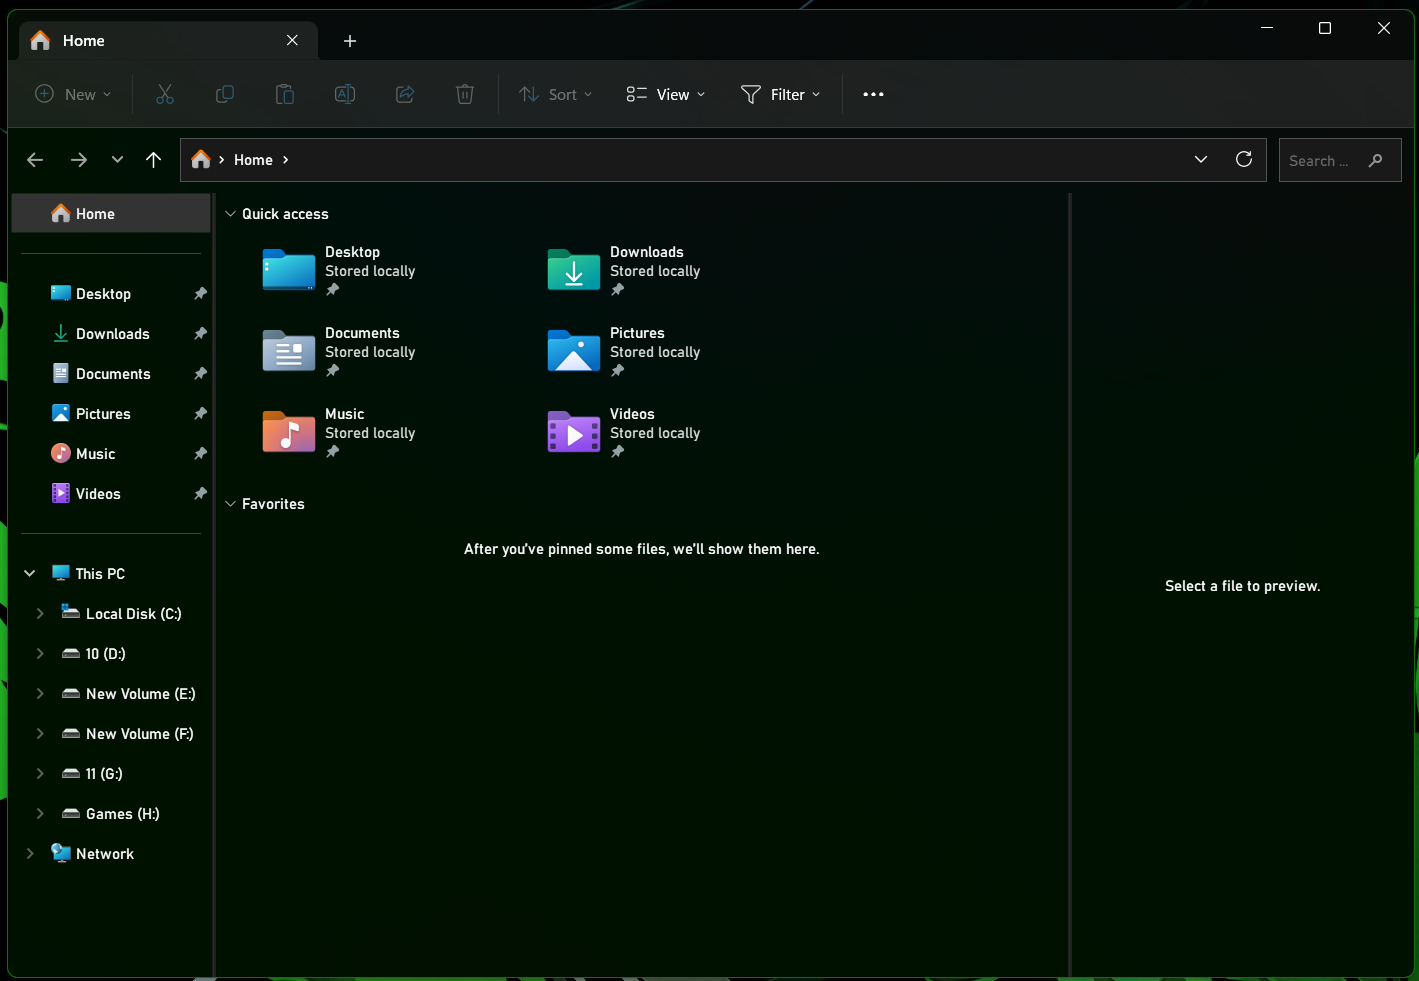The width and height of the screenshot is (1419, 981).
Task: Select the Rename icon in the toolbar
Action: 345,94
